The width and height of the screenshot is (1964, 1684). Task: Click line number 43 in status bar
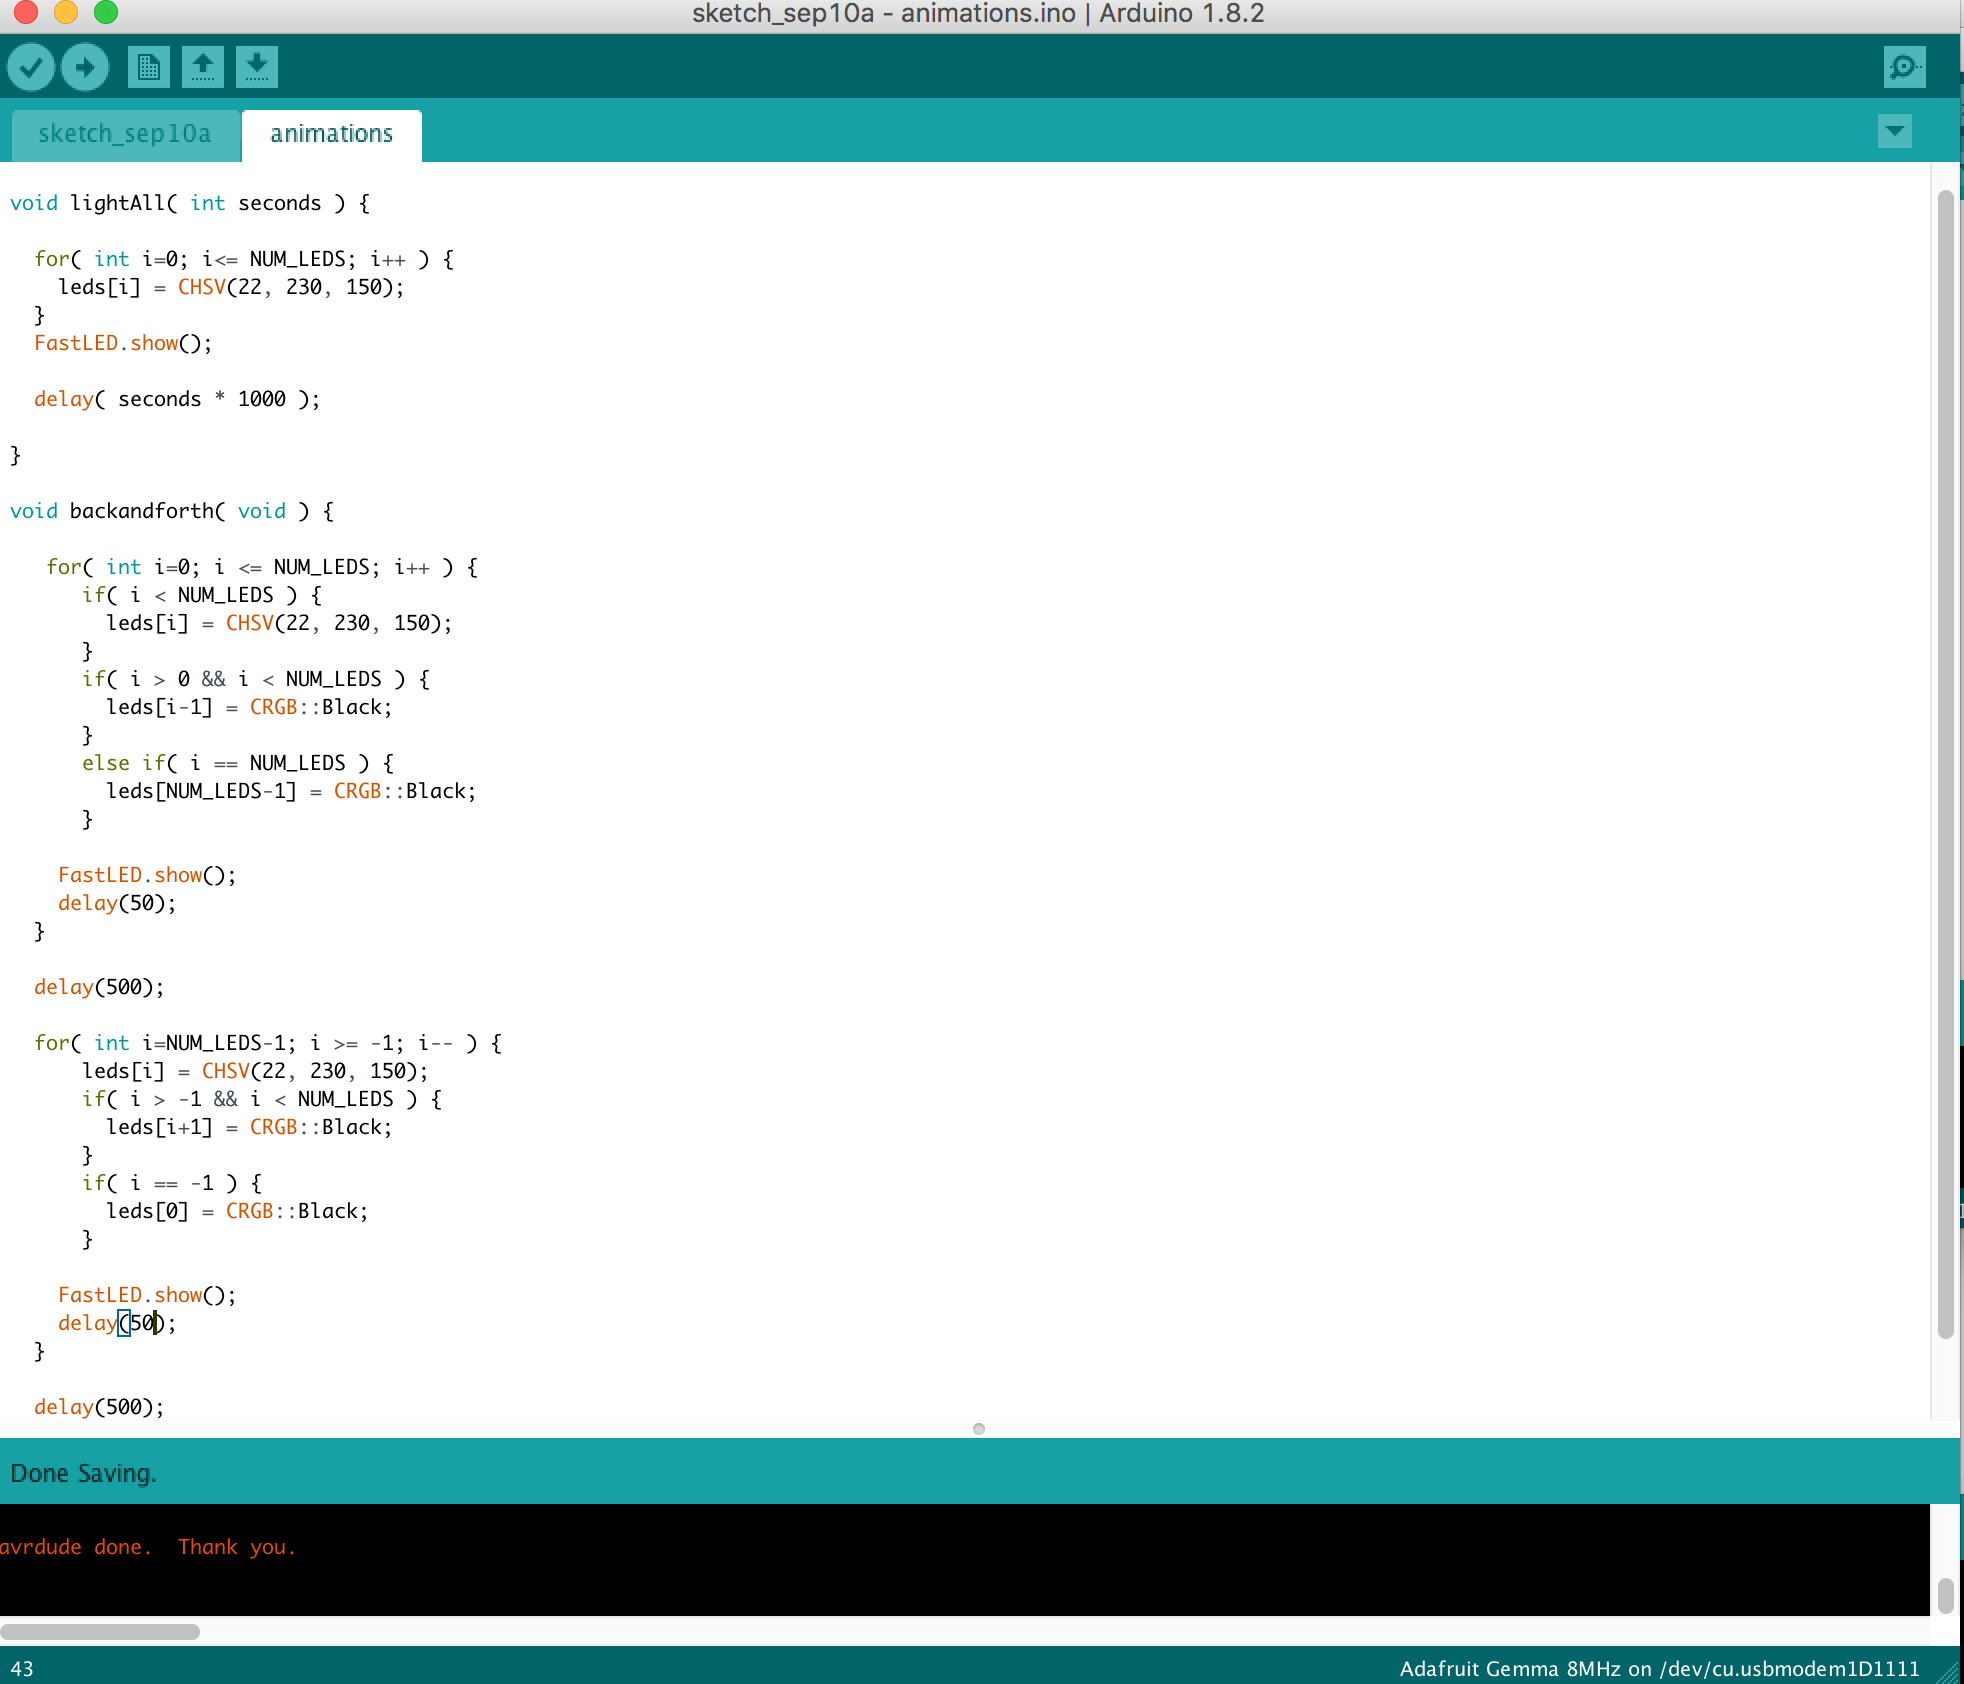click(22, 1669)
